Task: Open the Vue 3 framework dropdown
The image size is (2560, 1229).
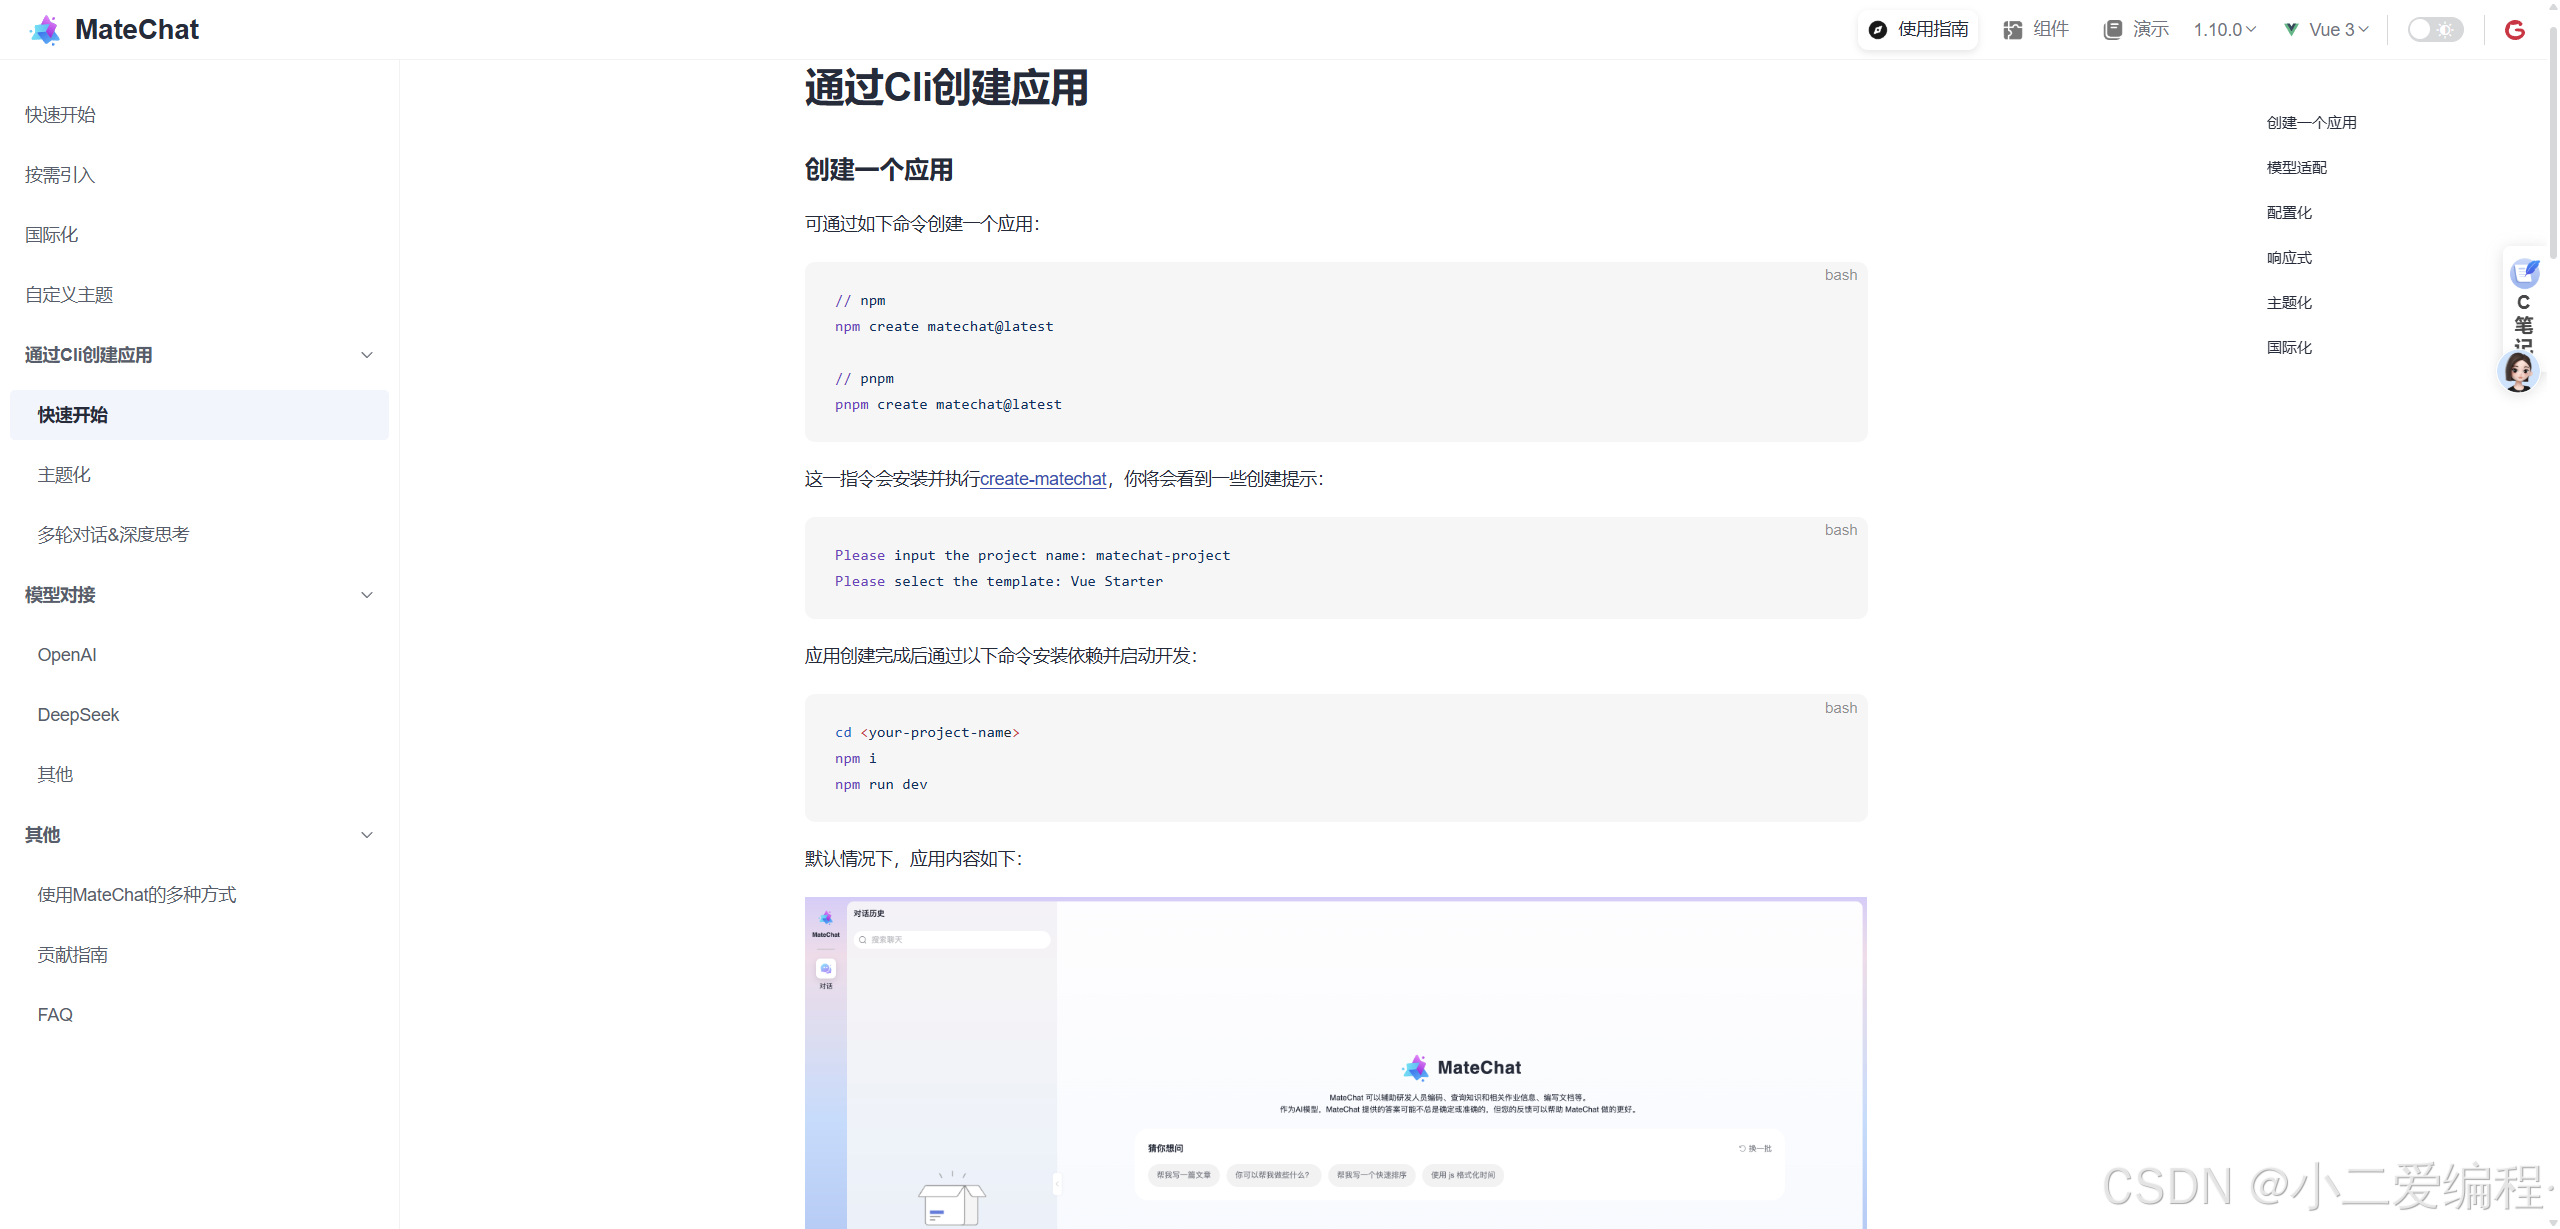Action: [x=2327, y=30]
